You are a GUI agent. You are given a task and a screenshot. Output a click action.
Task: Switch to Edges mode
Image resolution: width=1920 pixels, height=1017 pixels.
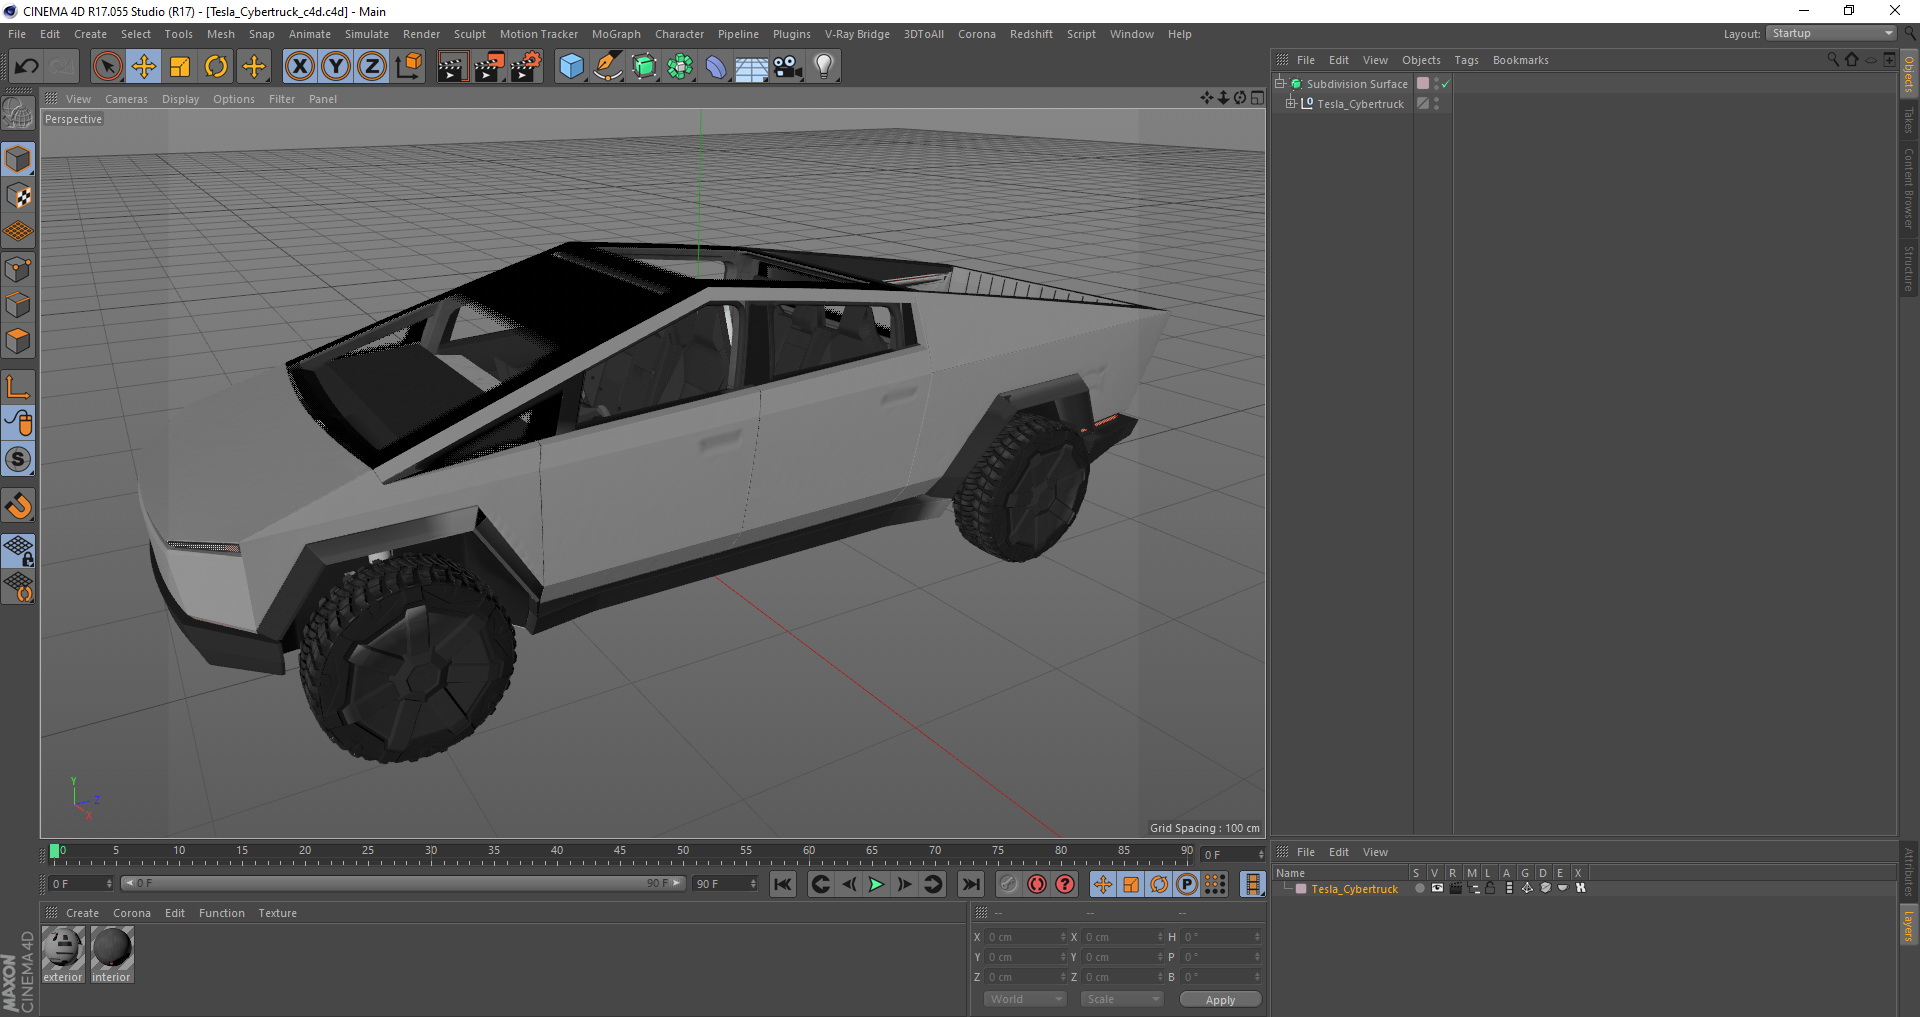pyautogui.click(x=18, y=304)
